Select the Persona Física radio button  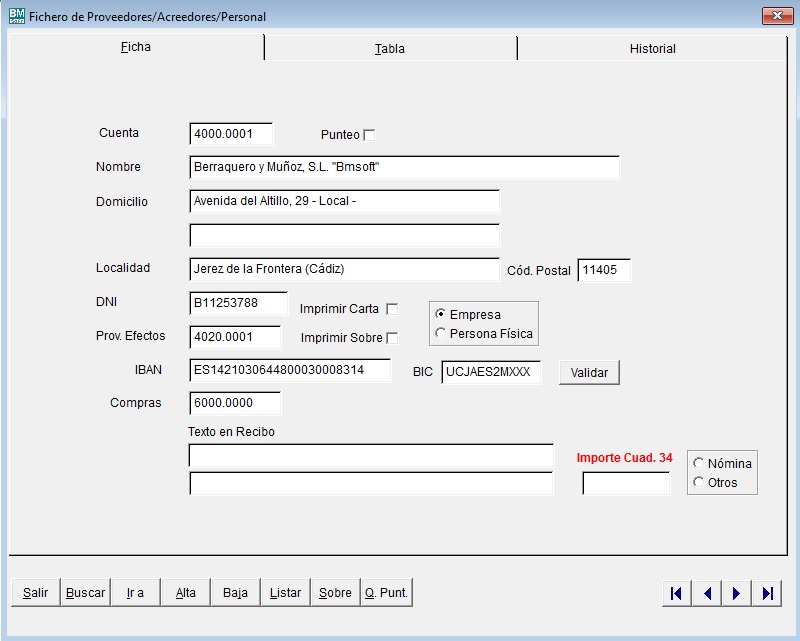coord(441,334)
